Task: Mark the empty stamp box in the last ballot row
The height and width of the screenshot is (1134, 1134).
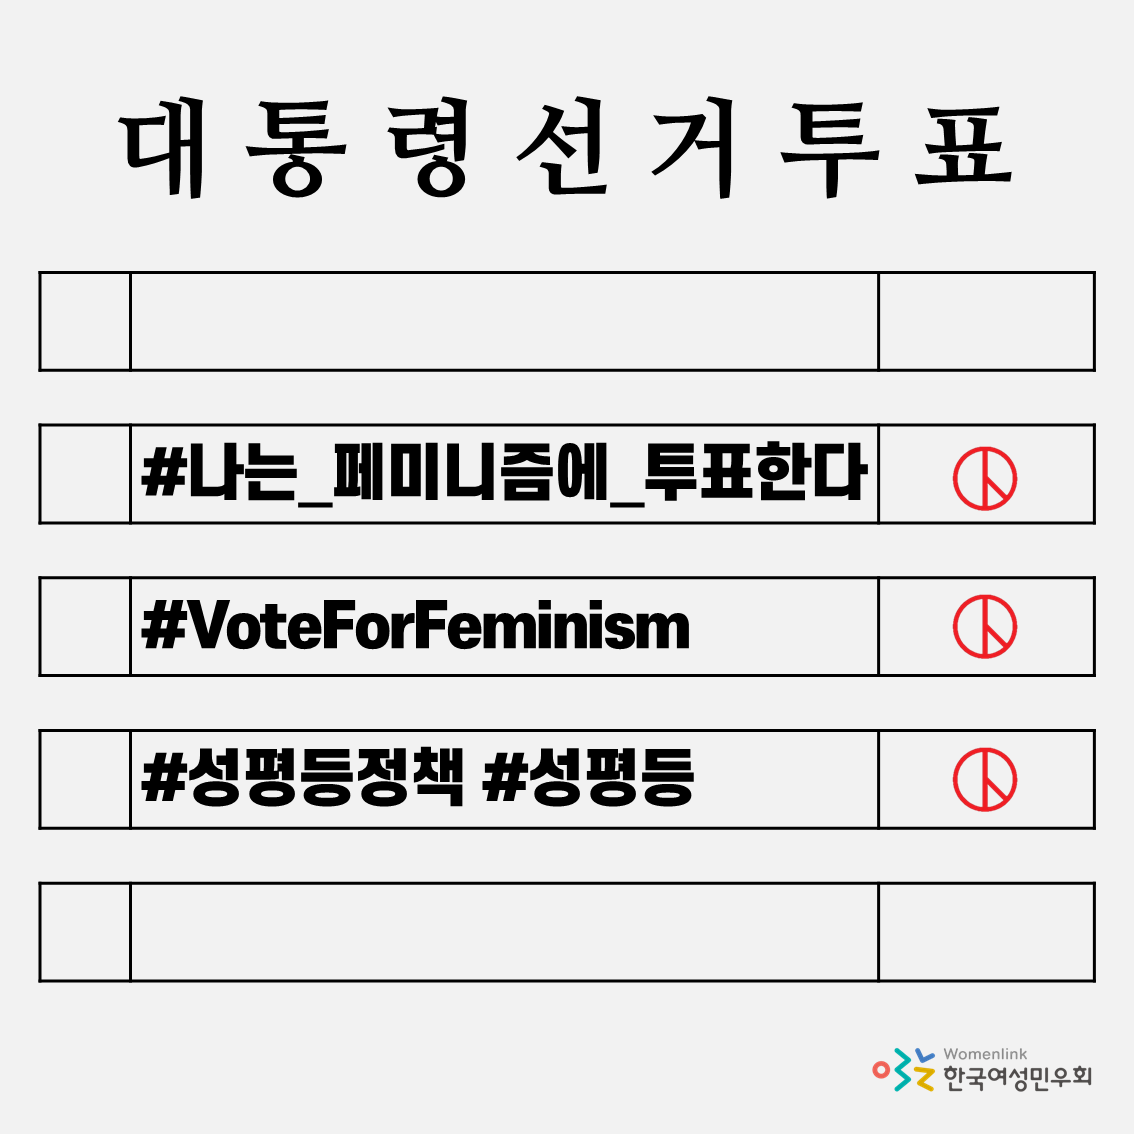Action: tap(986, 932)
